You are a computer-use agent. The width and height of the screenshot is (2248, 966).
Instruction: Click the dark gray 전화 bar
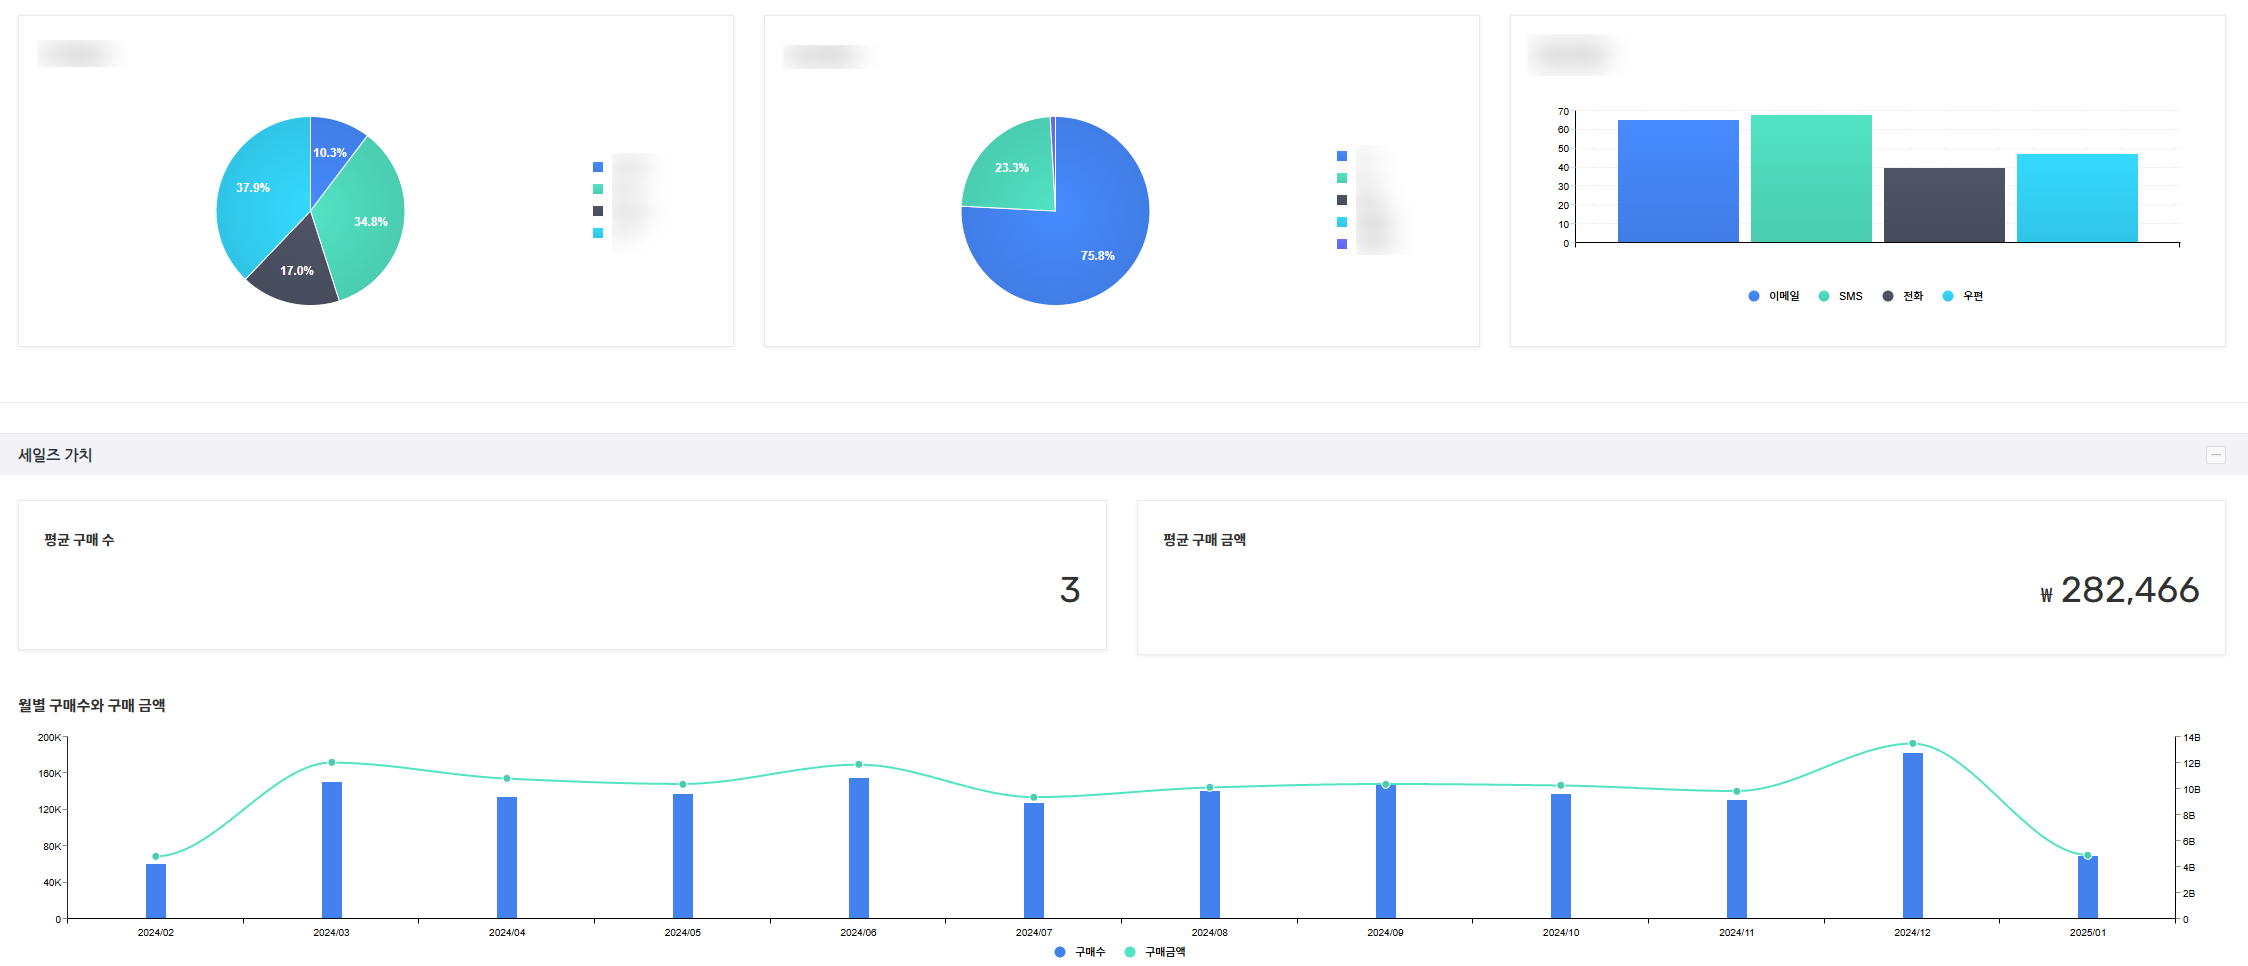(x=1944, y=205)
